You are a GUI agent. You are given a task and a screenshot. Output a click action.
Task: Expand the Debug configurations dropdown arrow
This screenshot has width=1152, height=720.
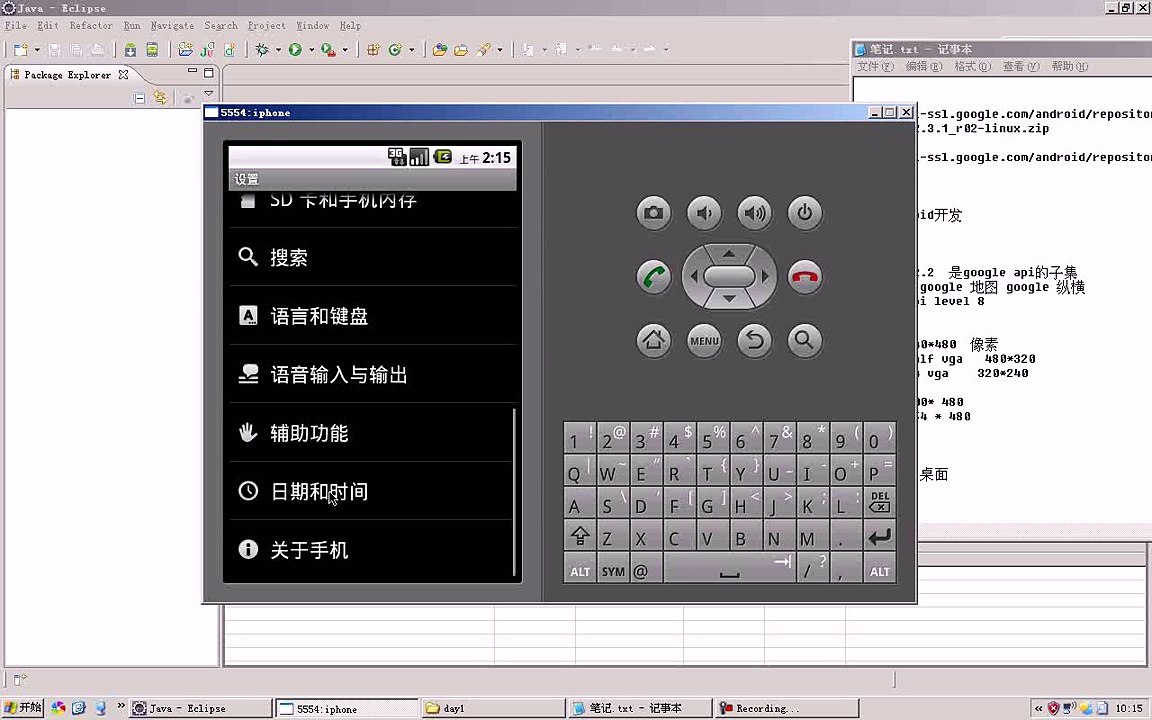point(278,50)
